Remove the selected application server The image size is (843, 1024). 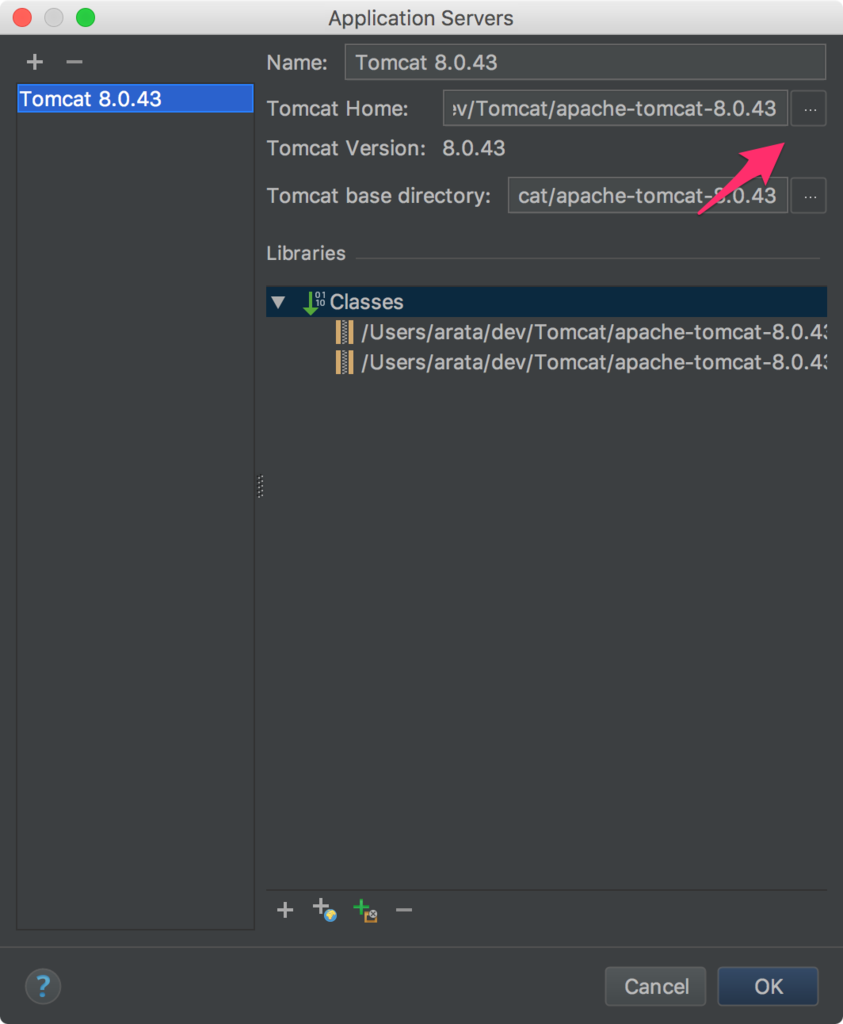coord(74,62)
